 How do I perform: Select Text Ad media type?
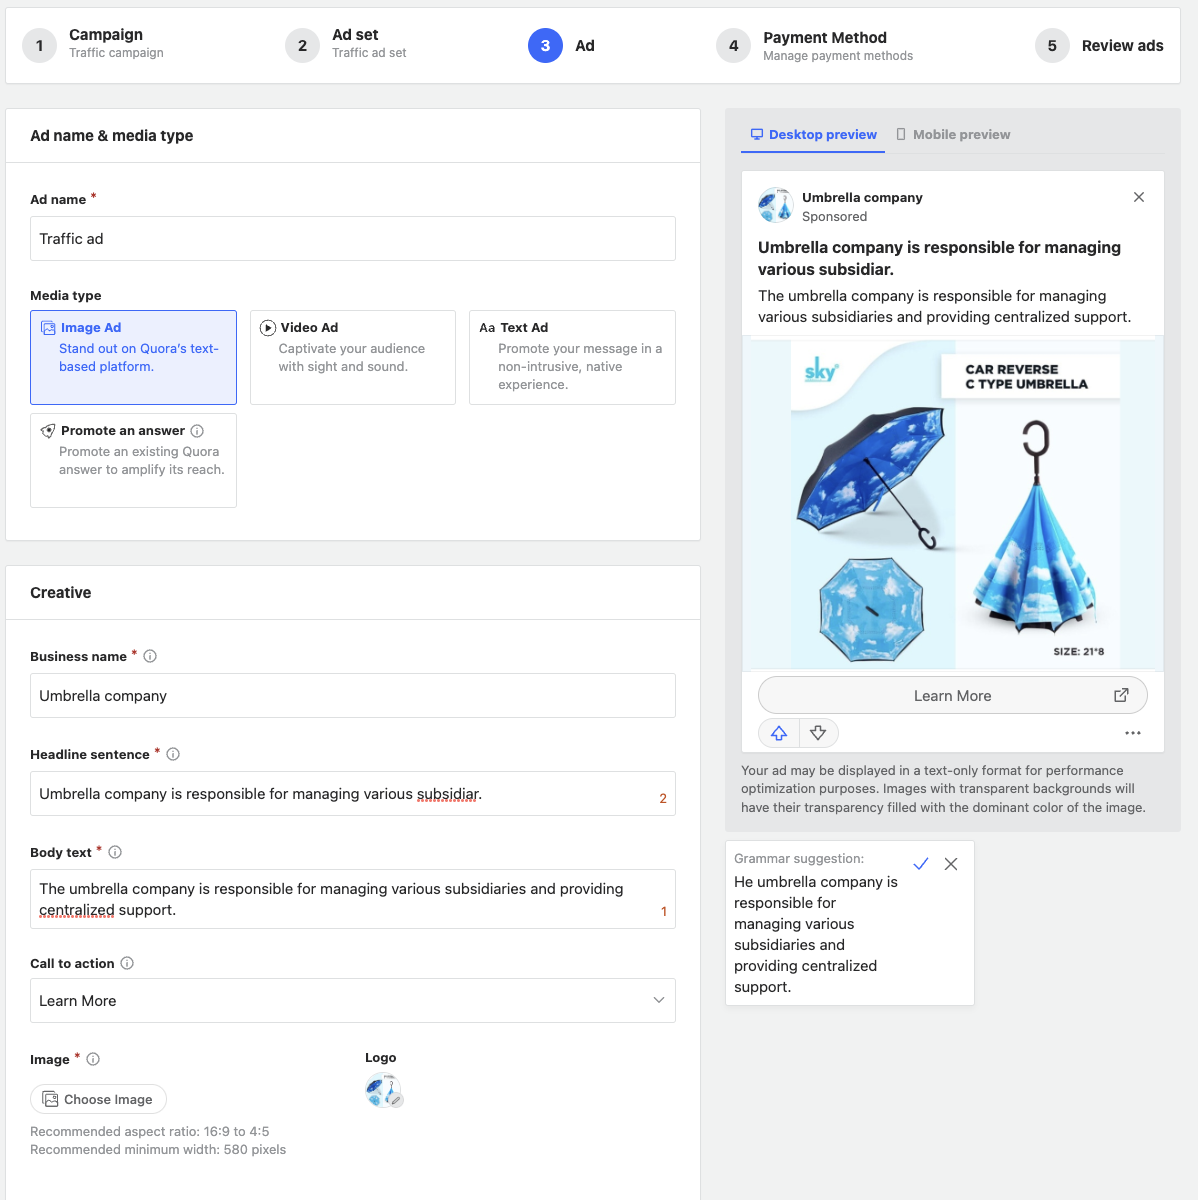tap(572, 357)
